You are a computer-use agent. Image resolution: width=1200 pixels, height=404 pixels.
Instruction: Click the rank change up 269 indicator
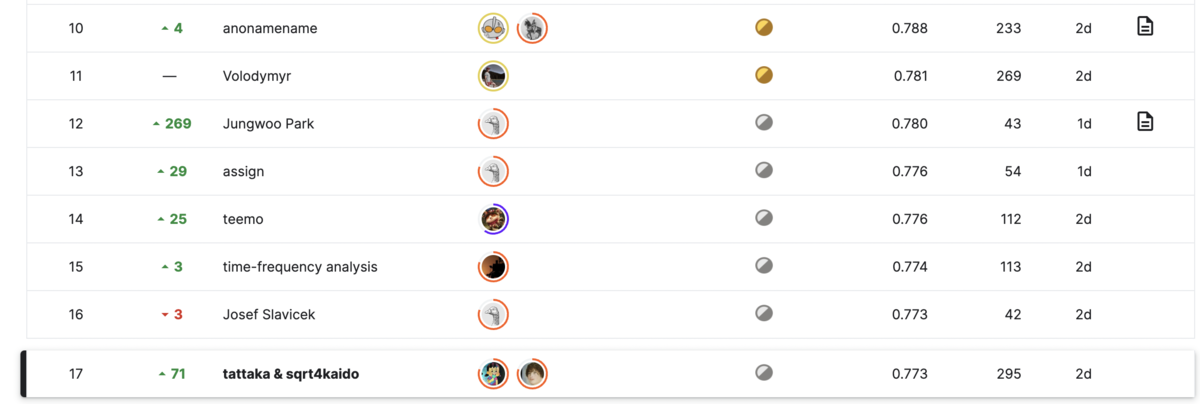point(171,124)
